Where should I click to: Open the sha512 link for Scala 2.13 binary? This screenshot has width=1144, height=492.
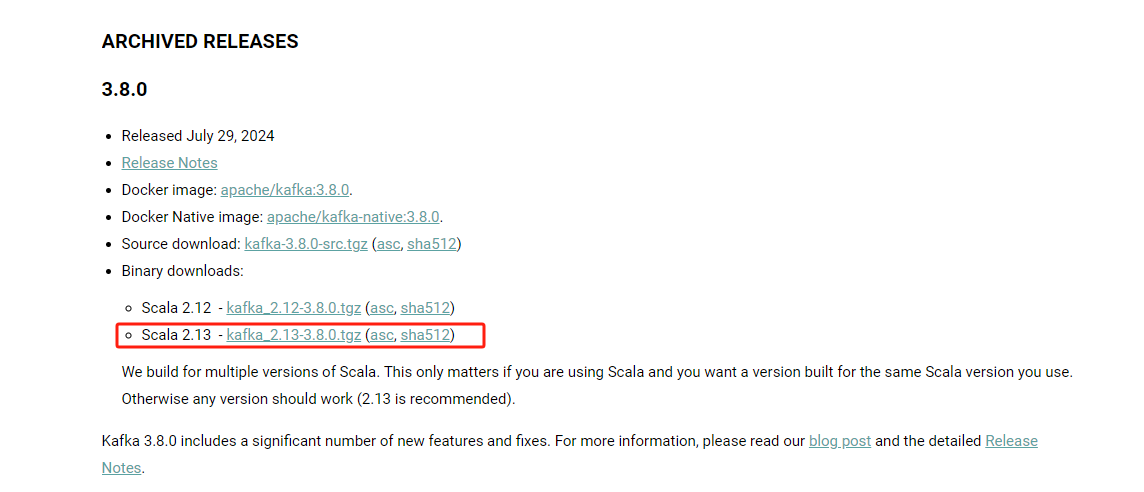(425, 335)
